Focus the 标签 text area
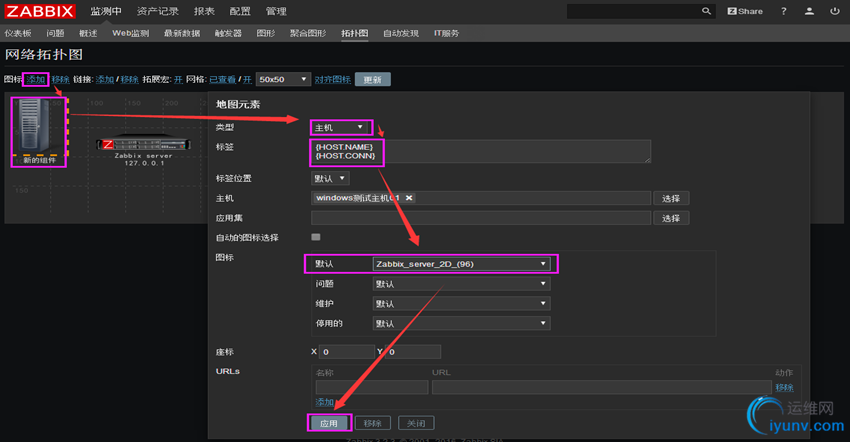850x442 pixels. click(481, 151)
